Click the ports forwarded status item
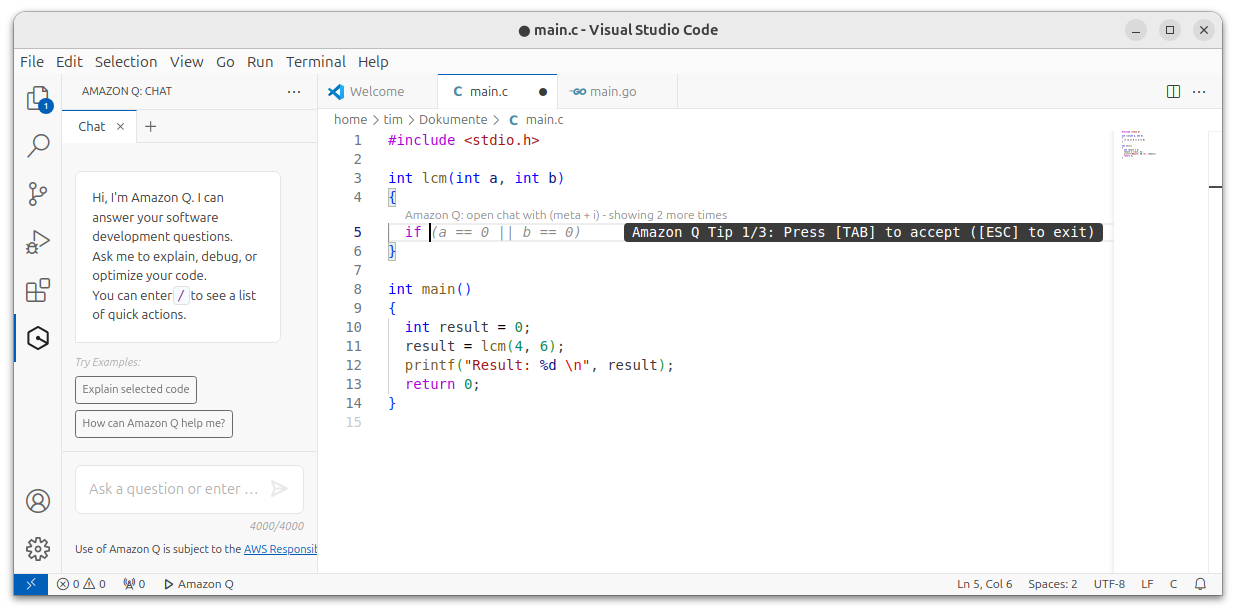The image size is (1236, 612). 134,584
